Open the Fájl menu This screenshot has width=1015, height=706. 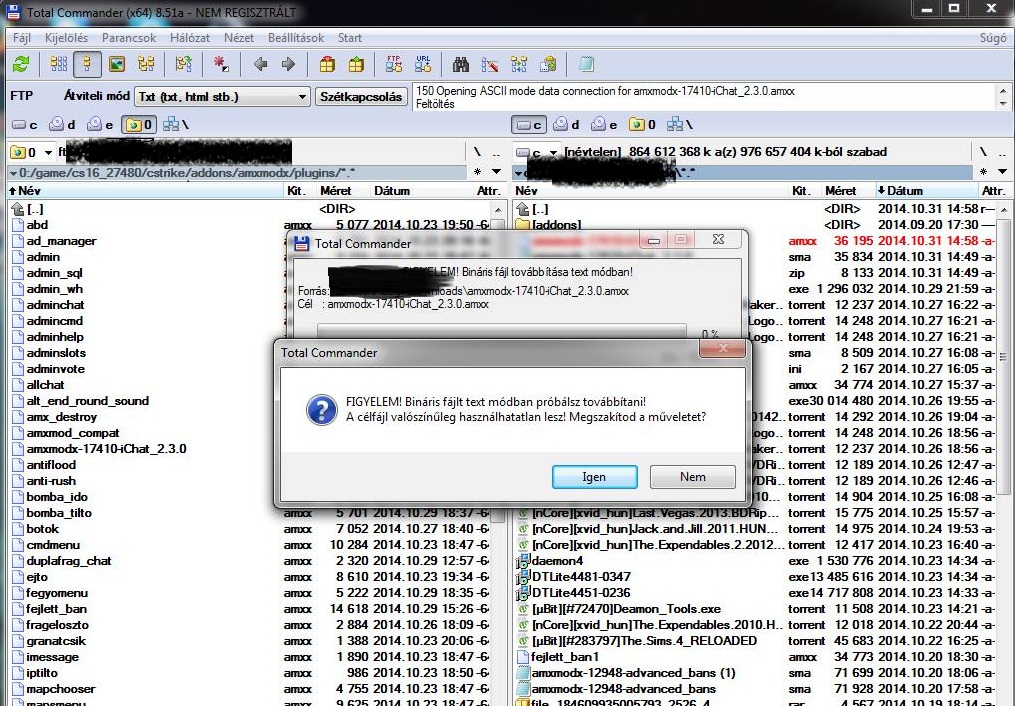(x=22, y=38)
